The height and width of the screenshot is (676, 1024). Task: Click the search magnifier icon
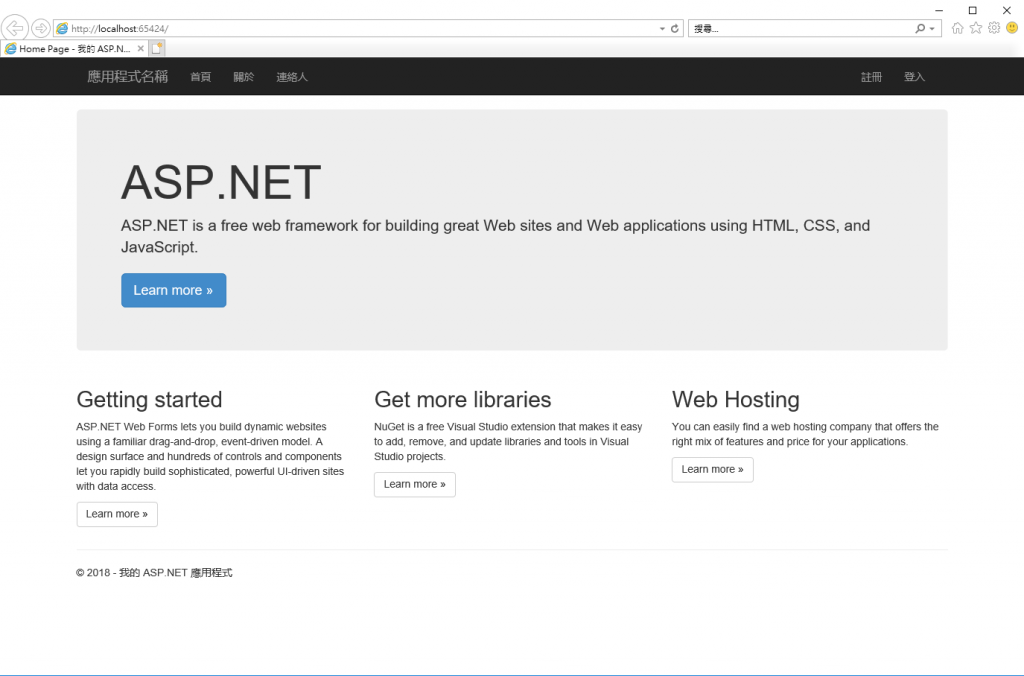[920, 29]
